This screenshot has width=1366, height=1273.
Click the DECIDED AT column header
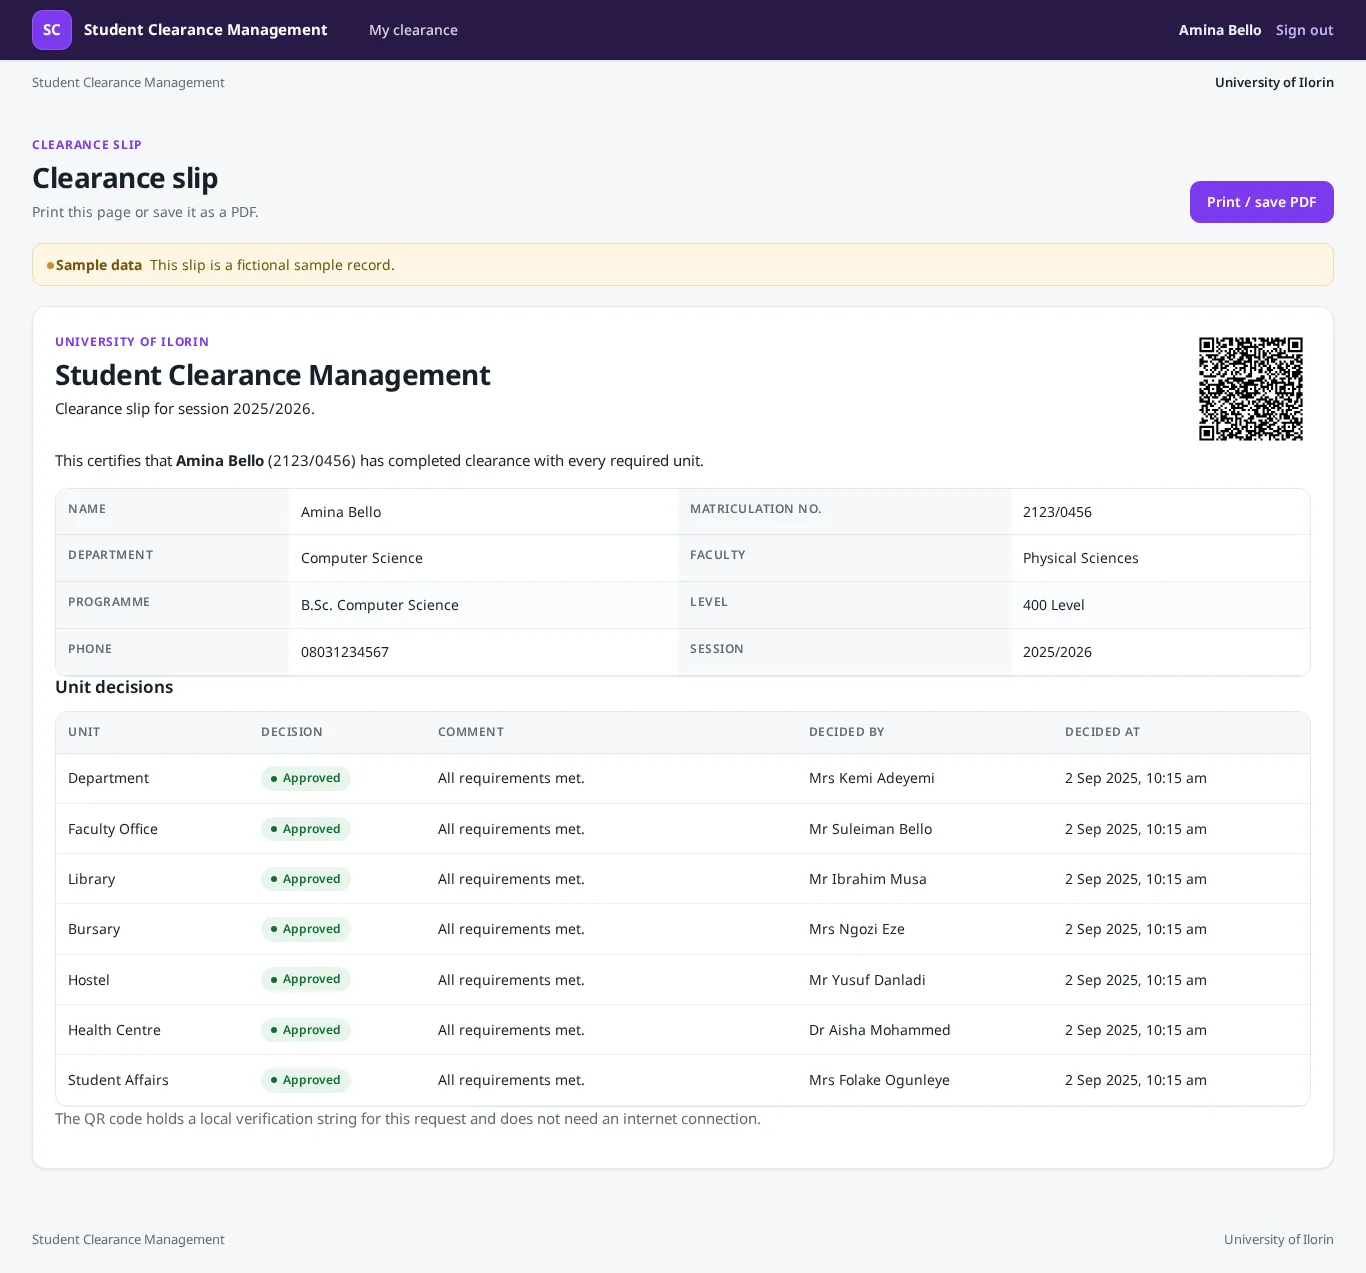click(1102, 732)
